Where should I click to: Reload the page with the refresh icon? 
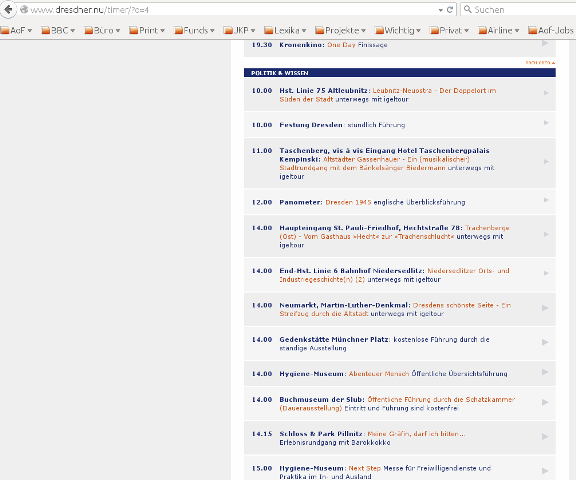(x=450, y=10)
